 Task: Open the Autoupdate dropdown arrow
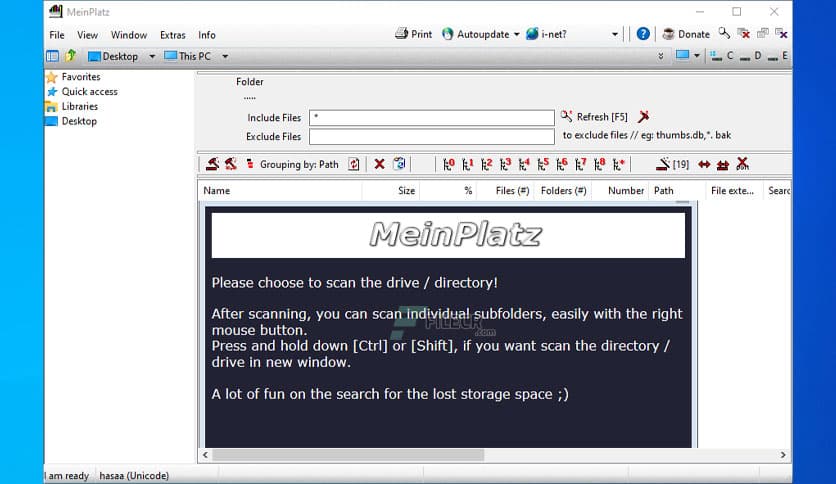(516, 35)
